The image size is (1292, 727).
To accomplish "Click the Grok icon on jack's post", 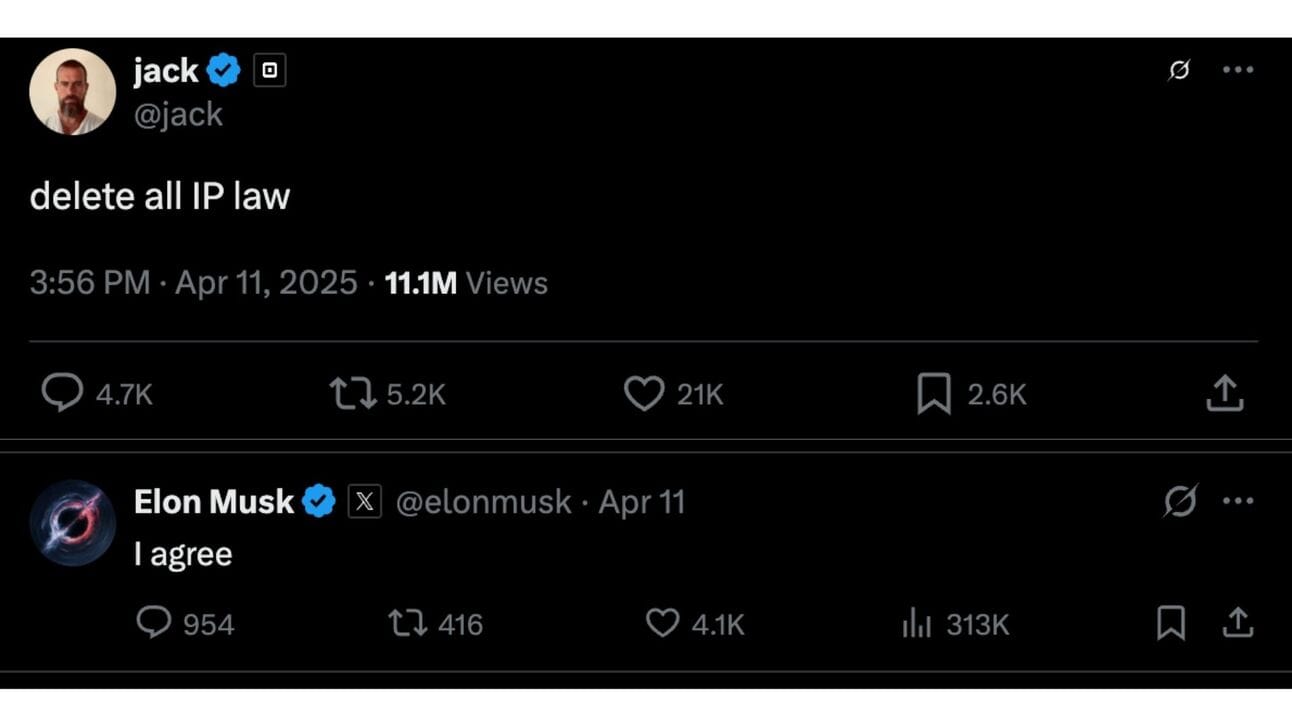I will [1180, 70].
